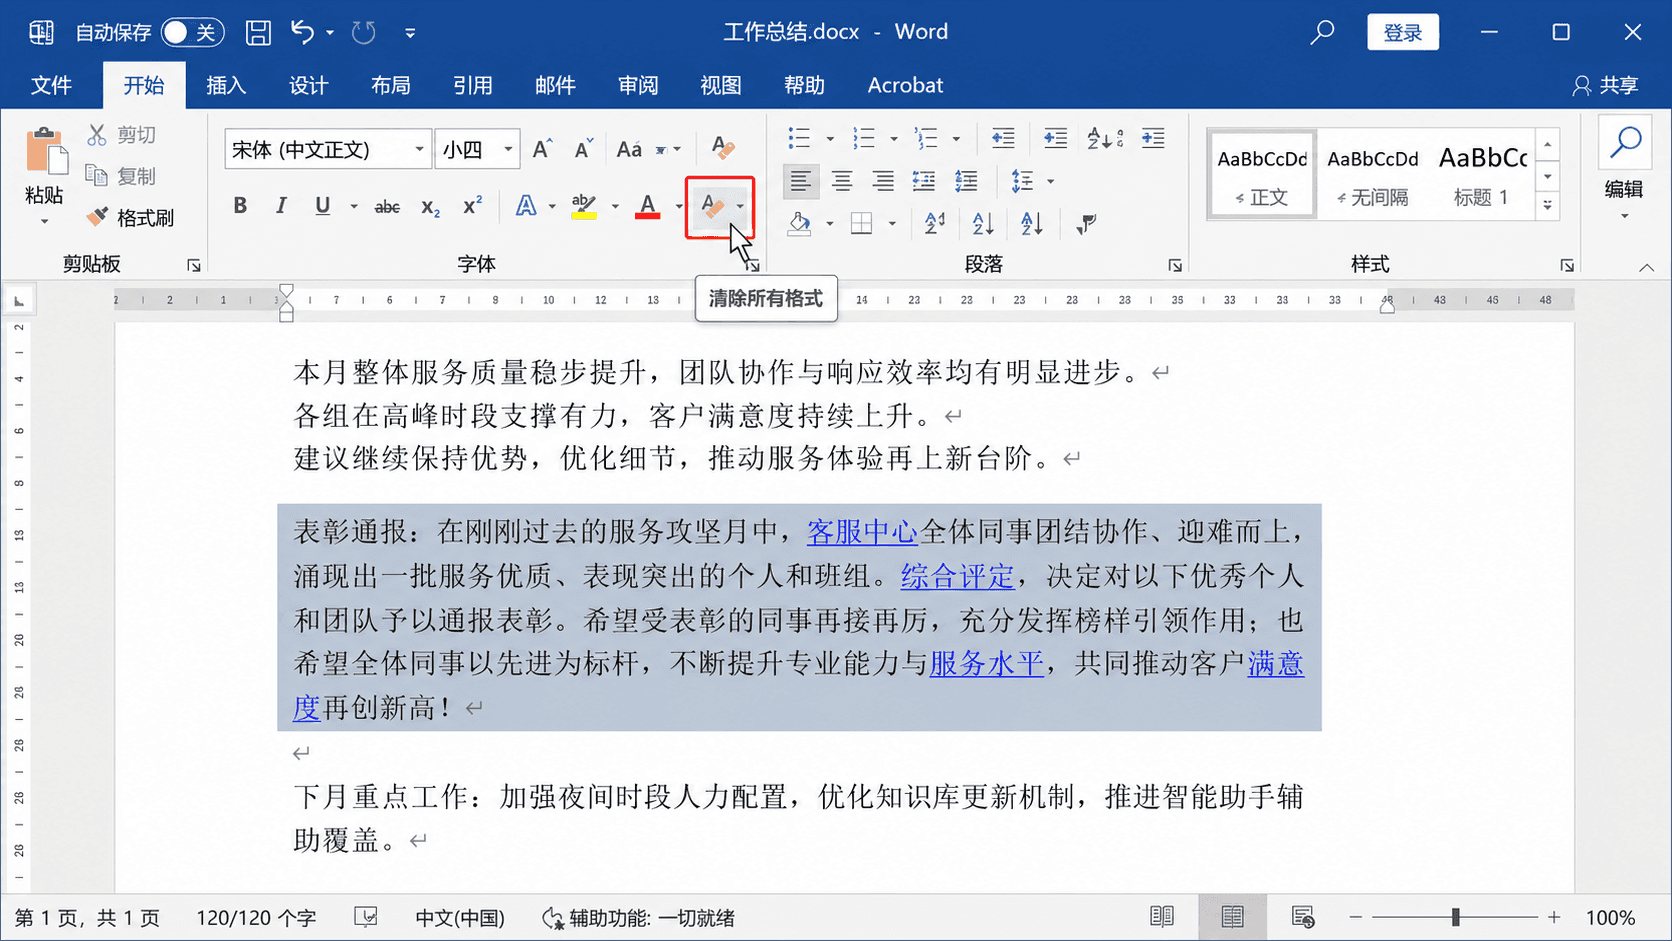Open the 文件 File tab
This screenshot has height=941, width=1672.
coord(51,85)
